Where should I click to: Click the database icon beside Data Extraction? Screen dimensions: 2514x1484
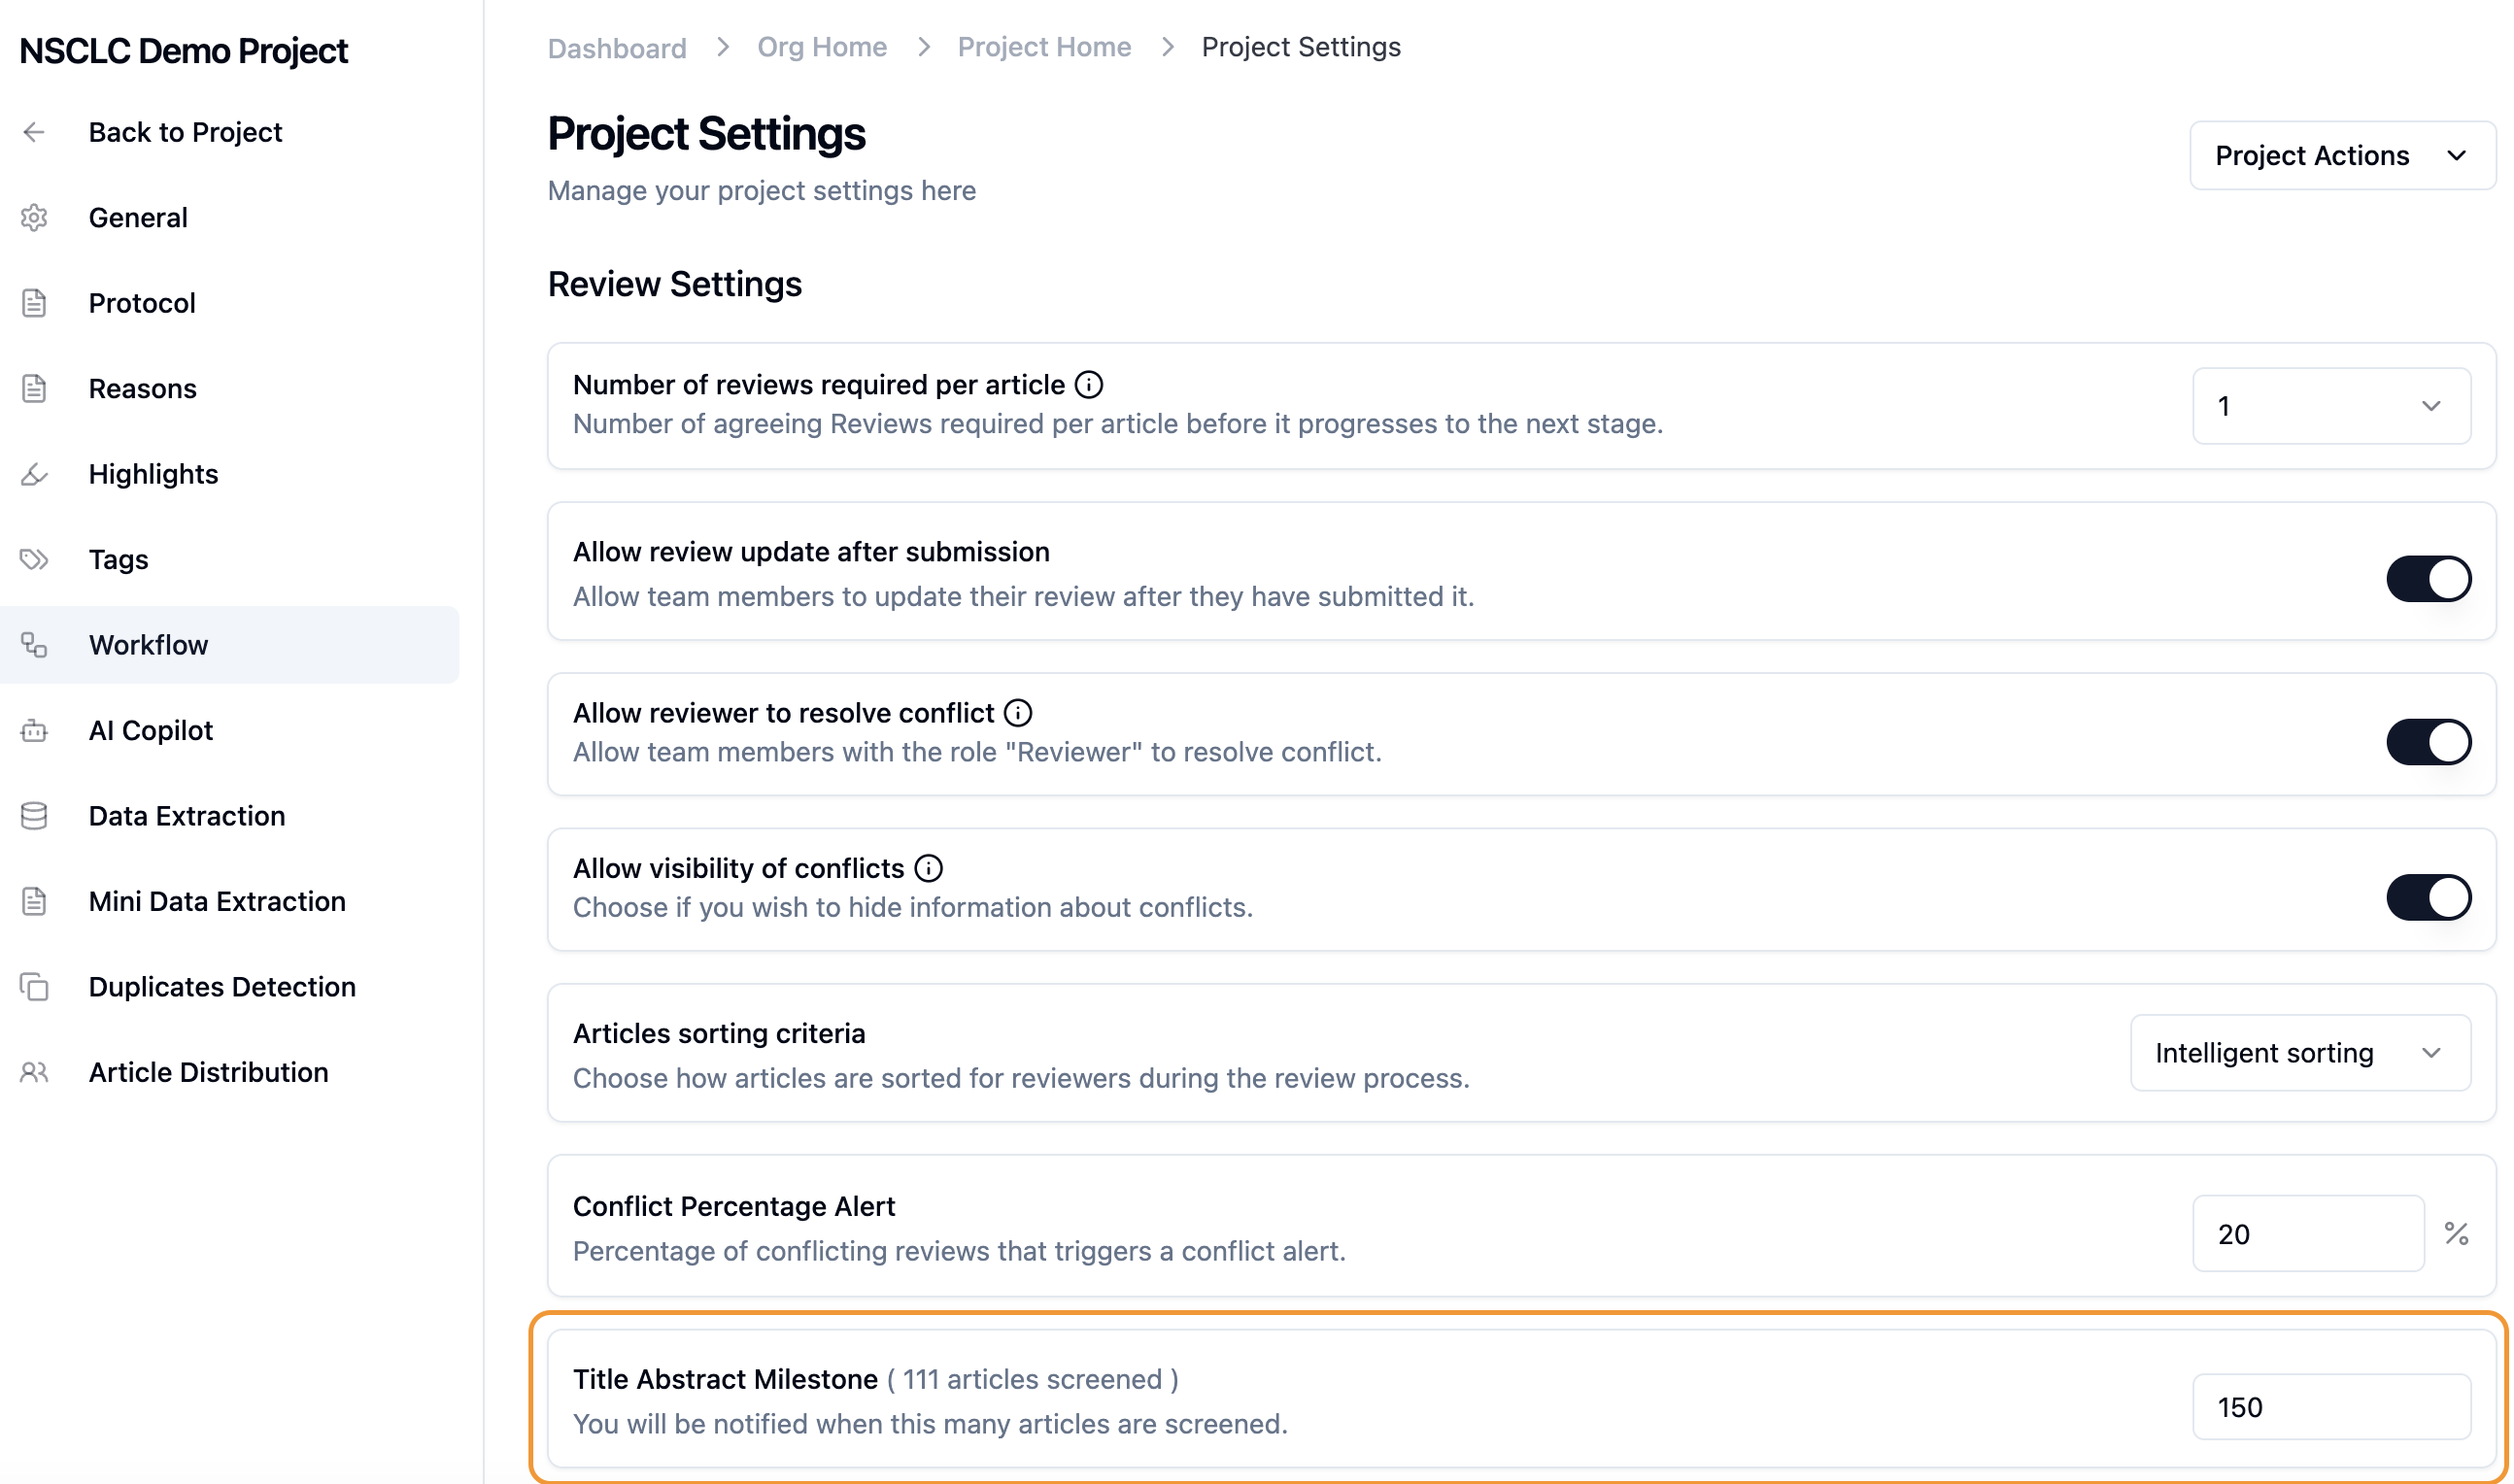(34, 816)
